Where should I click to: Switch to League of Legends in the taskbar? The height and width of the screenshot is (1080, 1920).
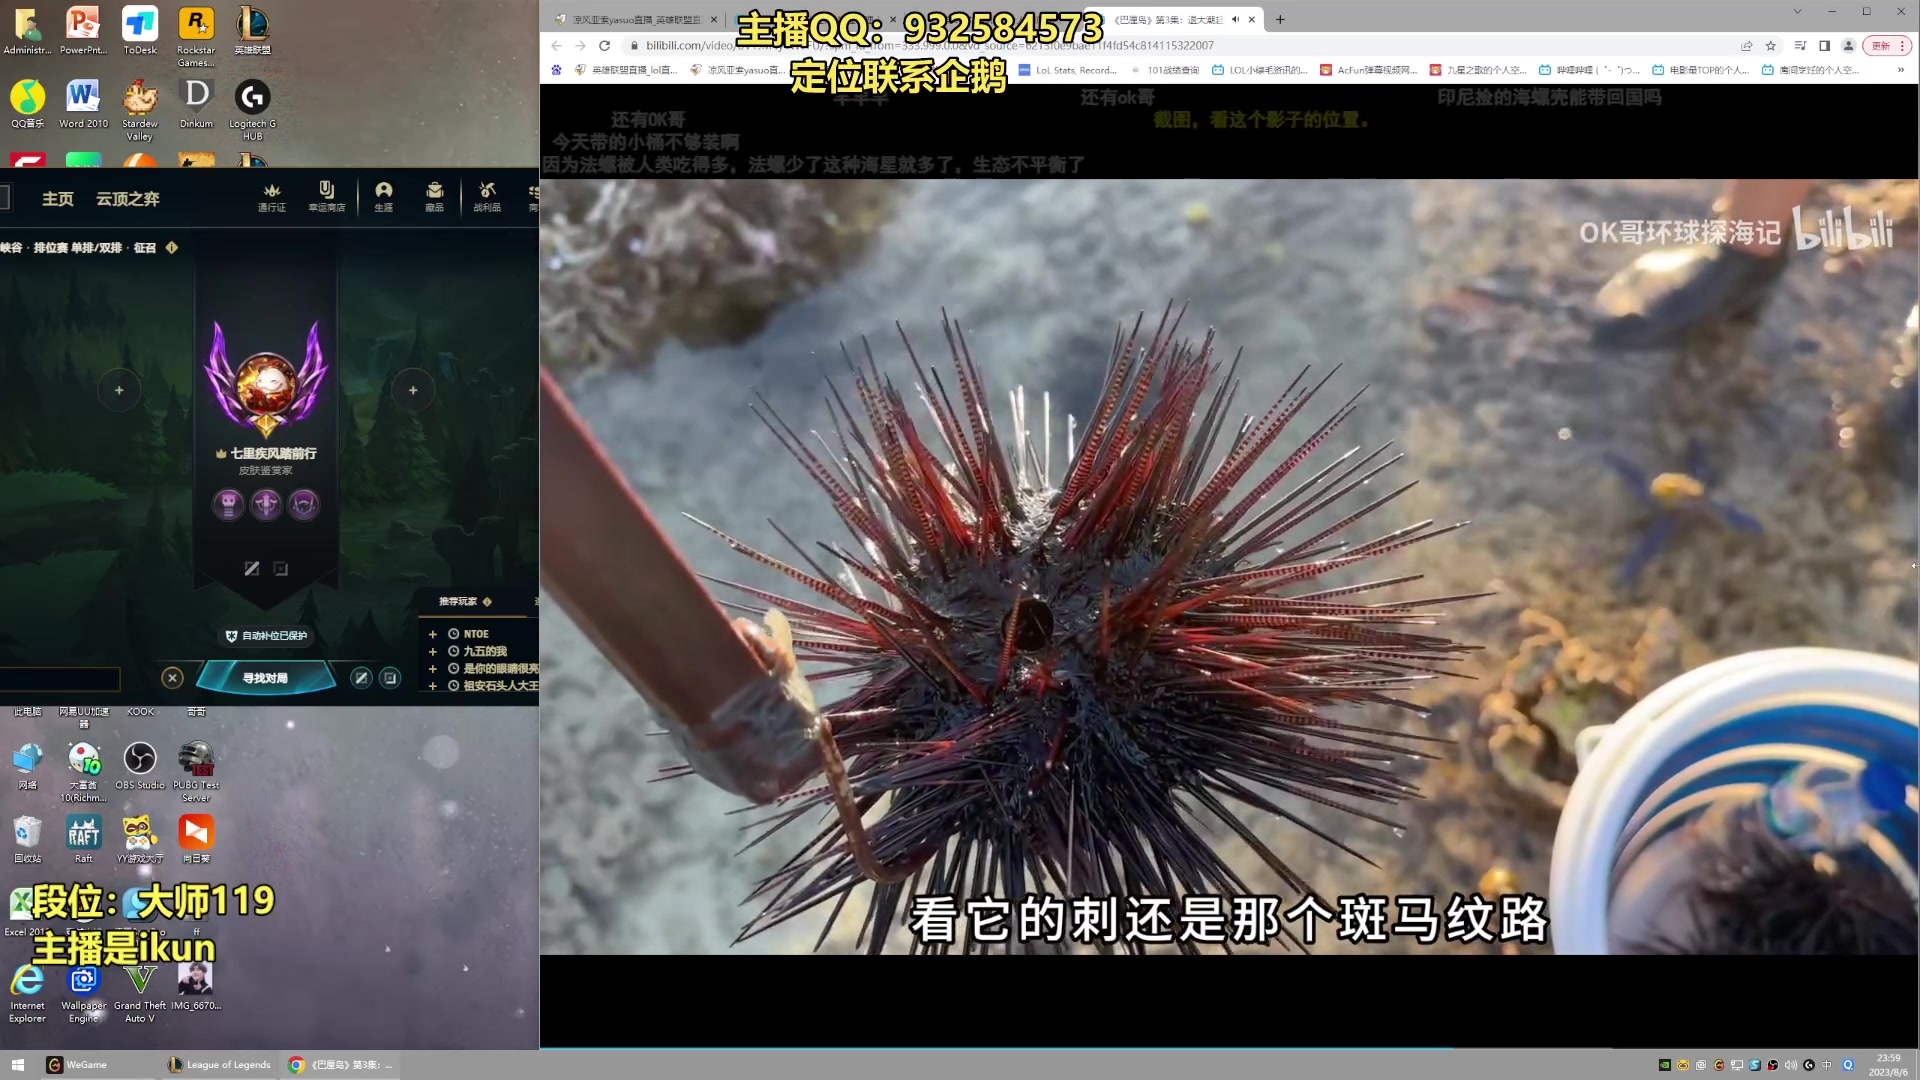point(219,1065)
